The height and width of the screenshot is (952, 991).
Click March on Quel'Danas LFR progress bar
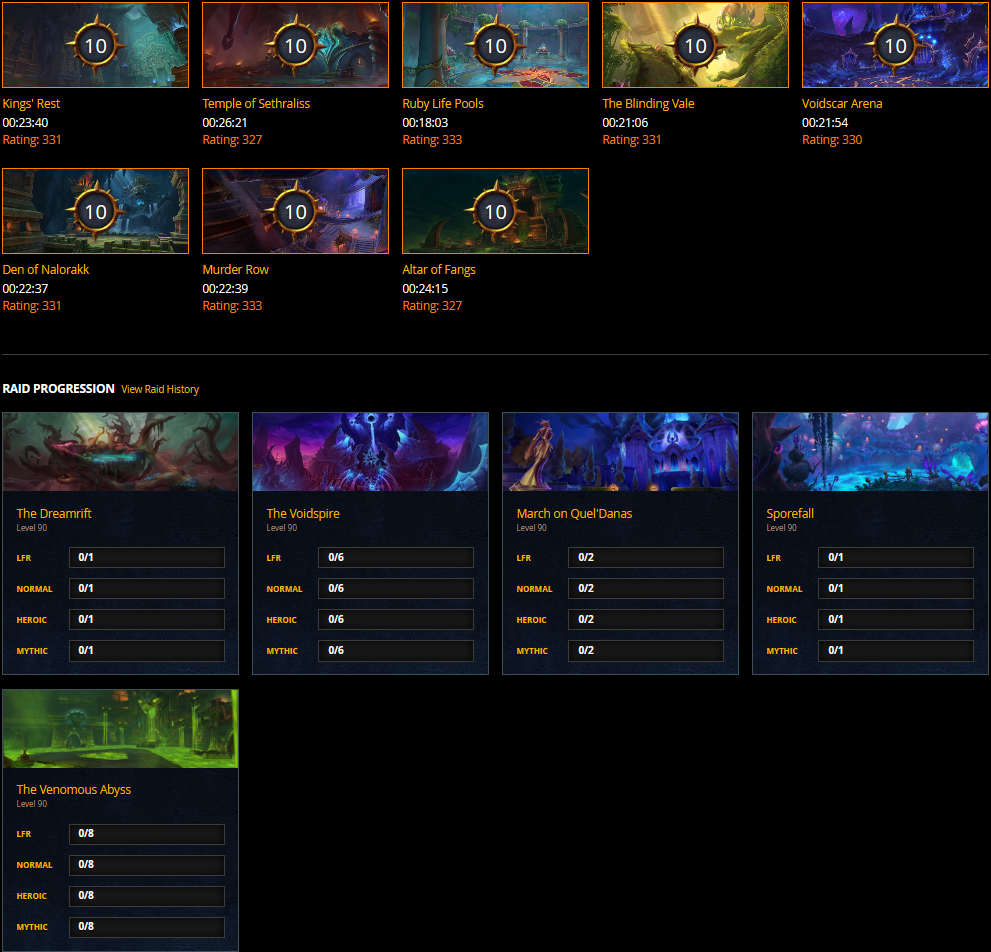[646, 558]
